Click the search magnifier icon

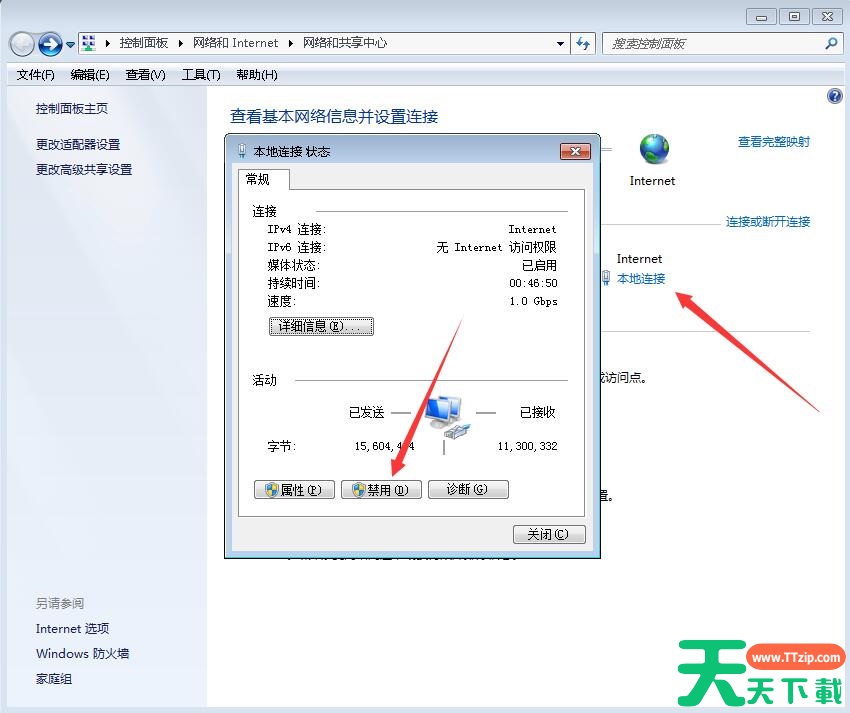tap(831, 43)
